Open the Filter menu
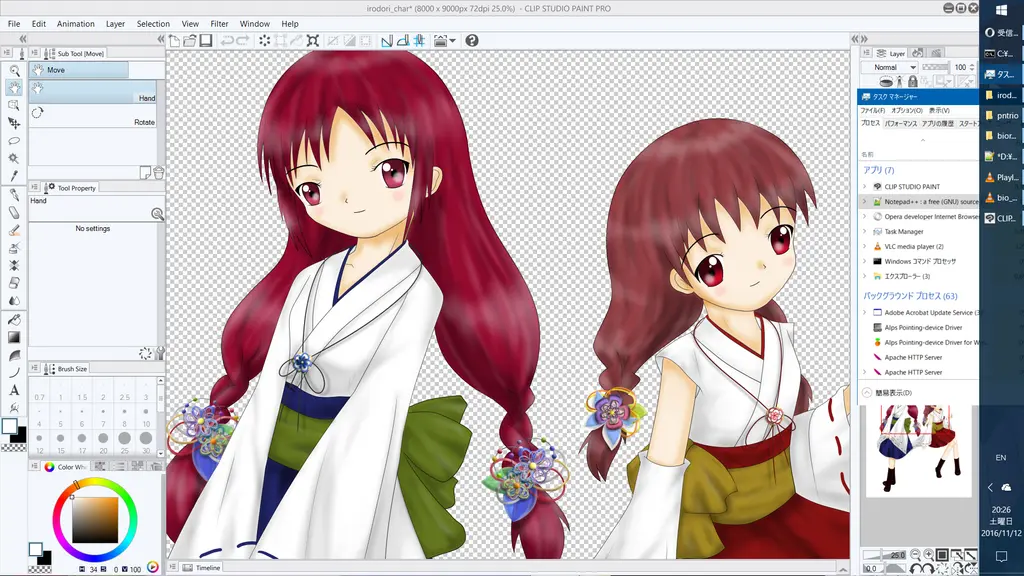Screen dimensions: 1024x576 coord(219,24)
